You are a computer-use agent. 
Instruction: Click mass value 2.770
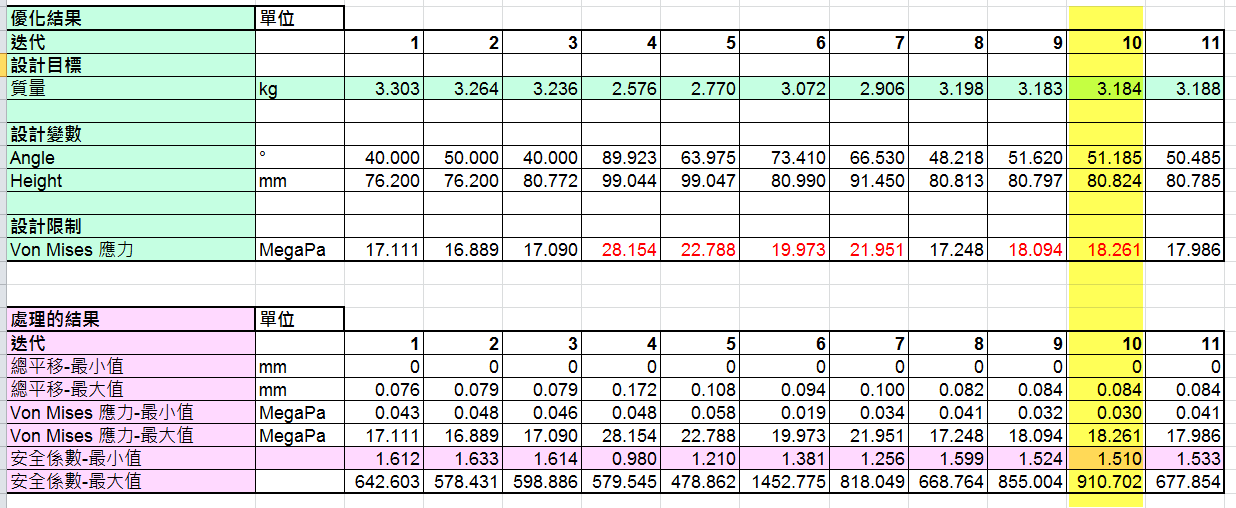(x=700, y=88)
